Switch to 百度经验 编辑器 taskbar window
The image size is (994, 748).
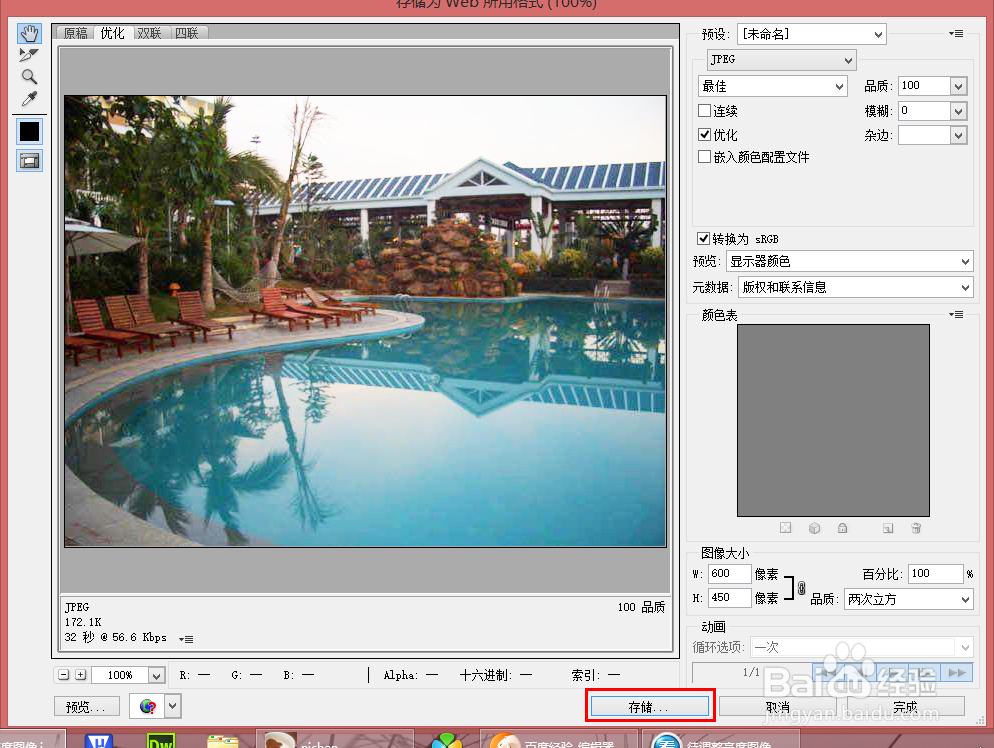(558, 739)
